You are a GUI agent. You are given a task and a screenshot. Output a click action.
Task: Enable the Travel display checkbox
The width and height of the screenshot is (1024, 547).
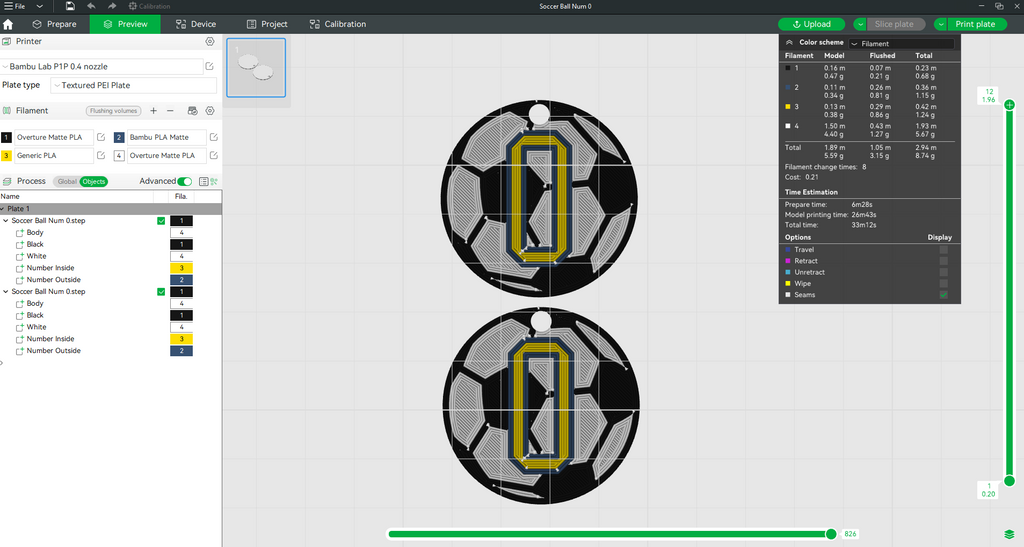944,249
